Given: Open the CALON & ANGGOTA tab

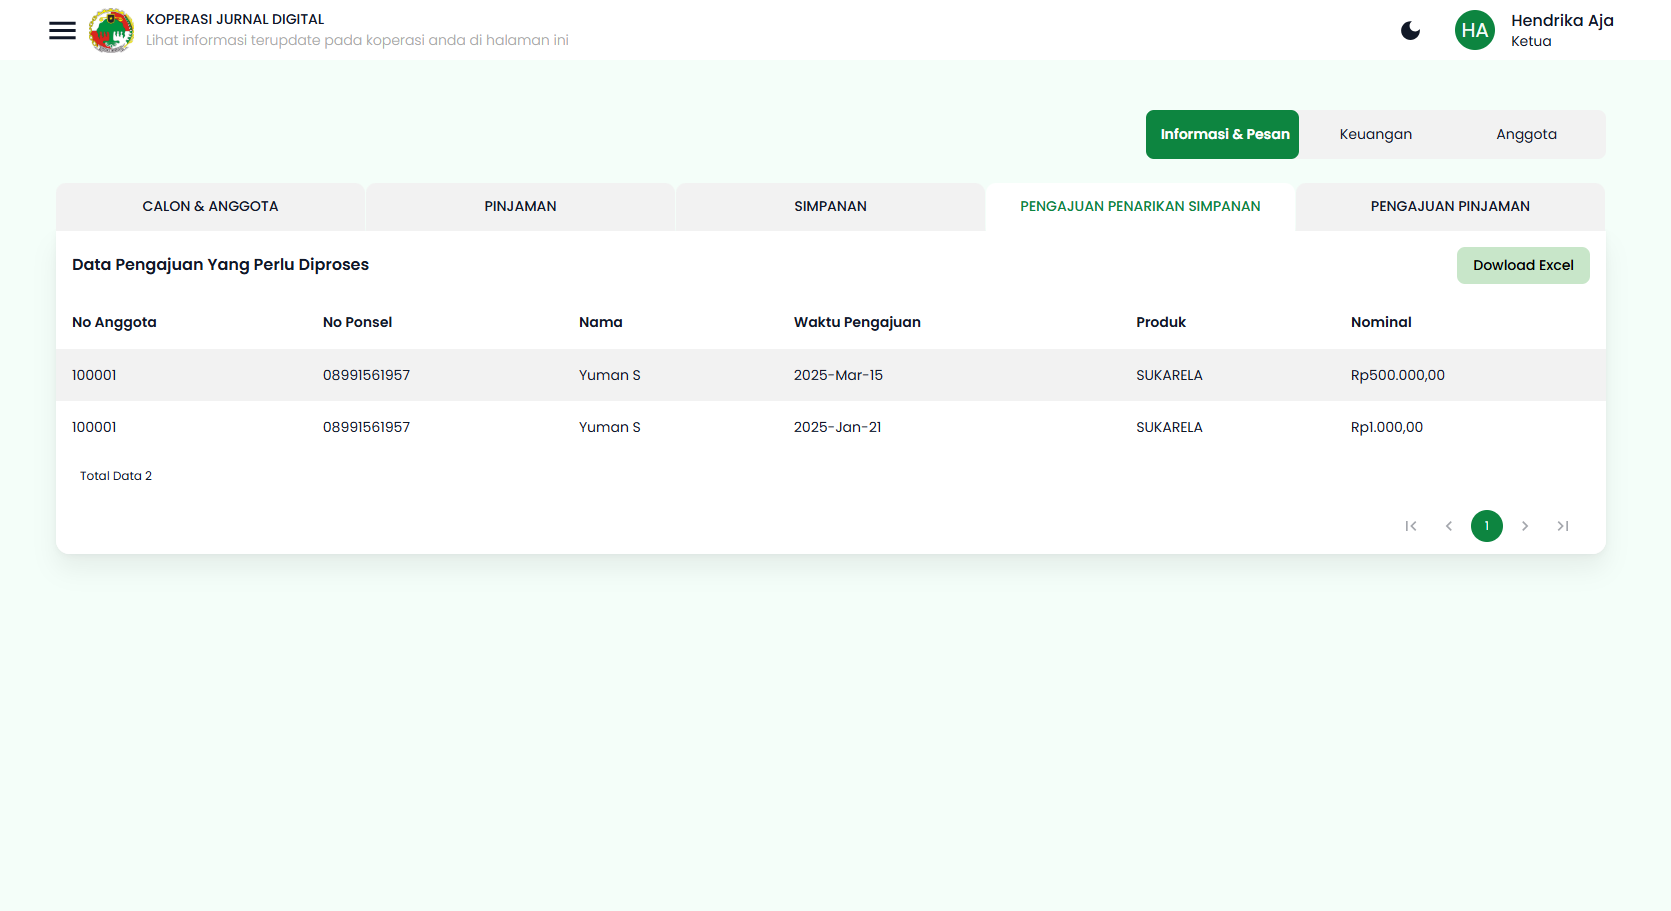Looking at the screenshot, I should 211,206.
